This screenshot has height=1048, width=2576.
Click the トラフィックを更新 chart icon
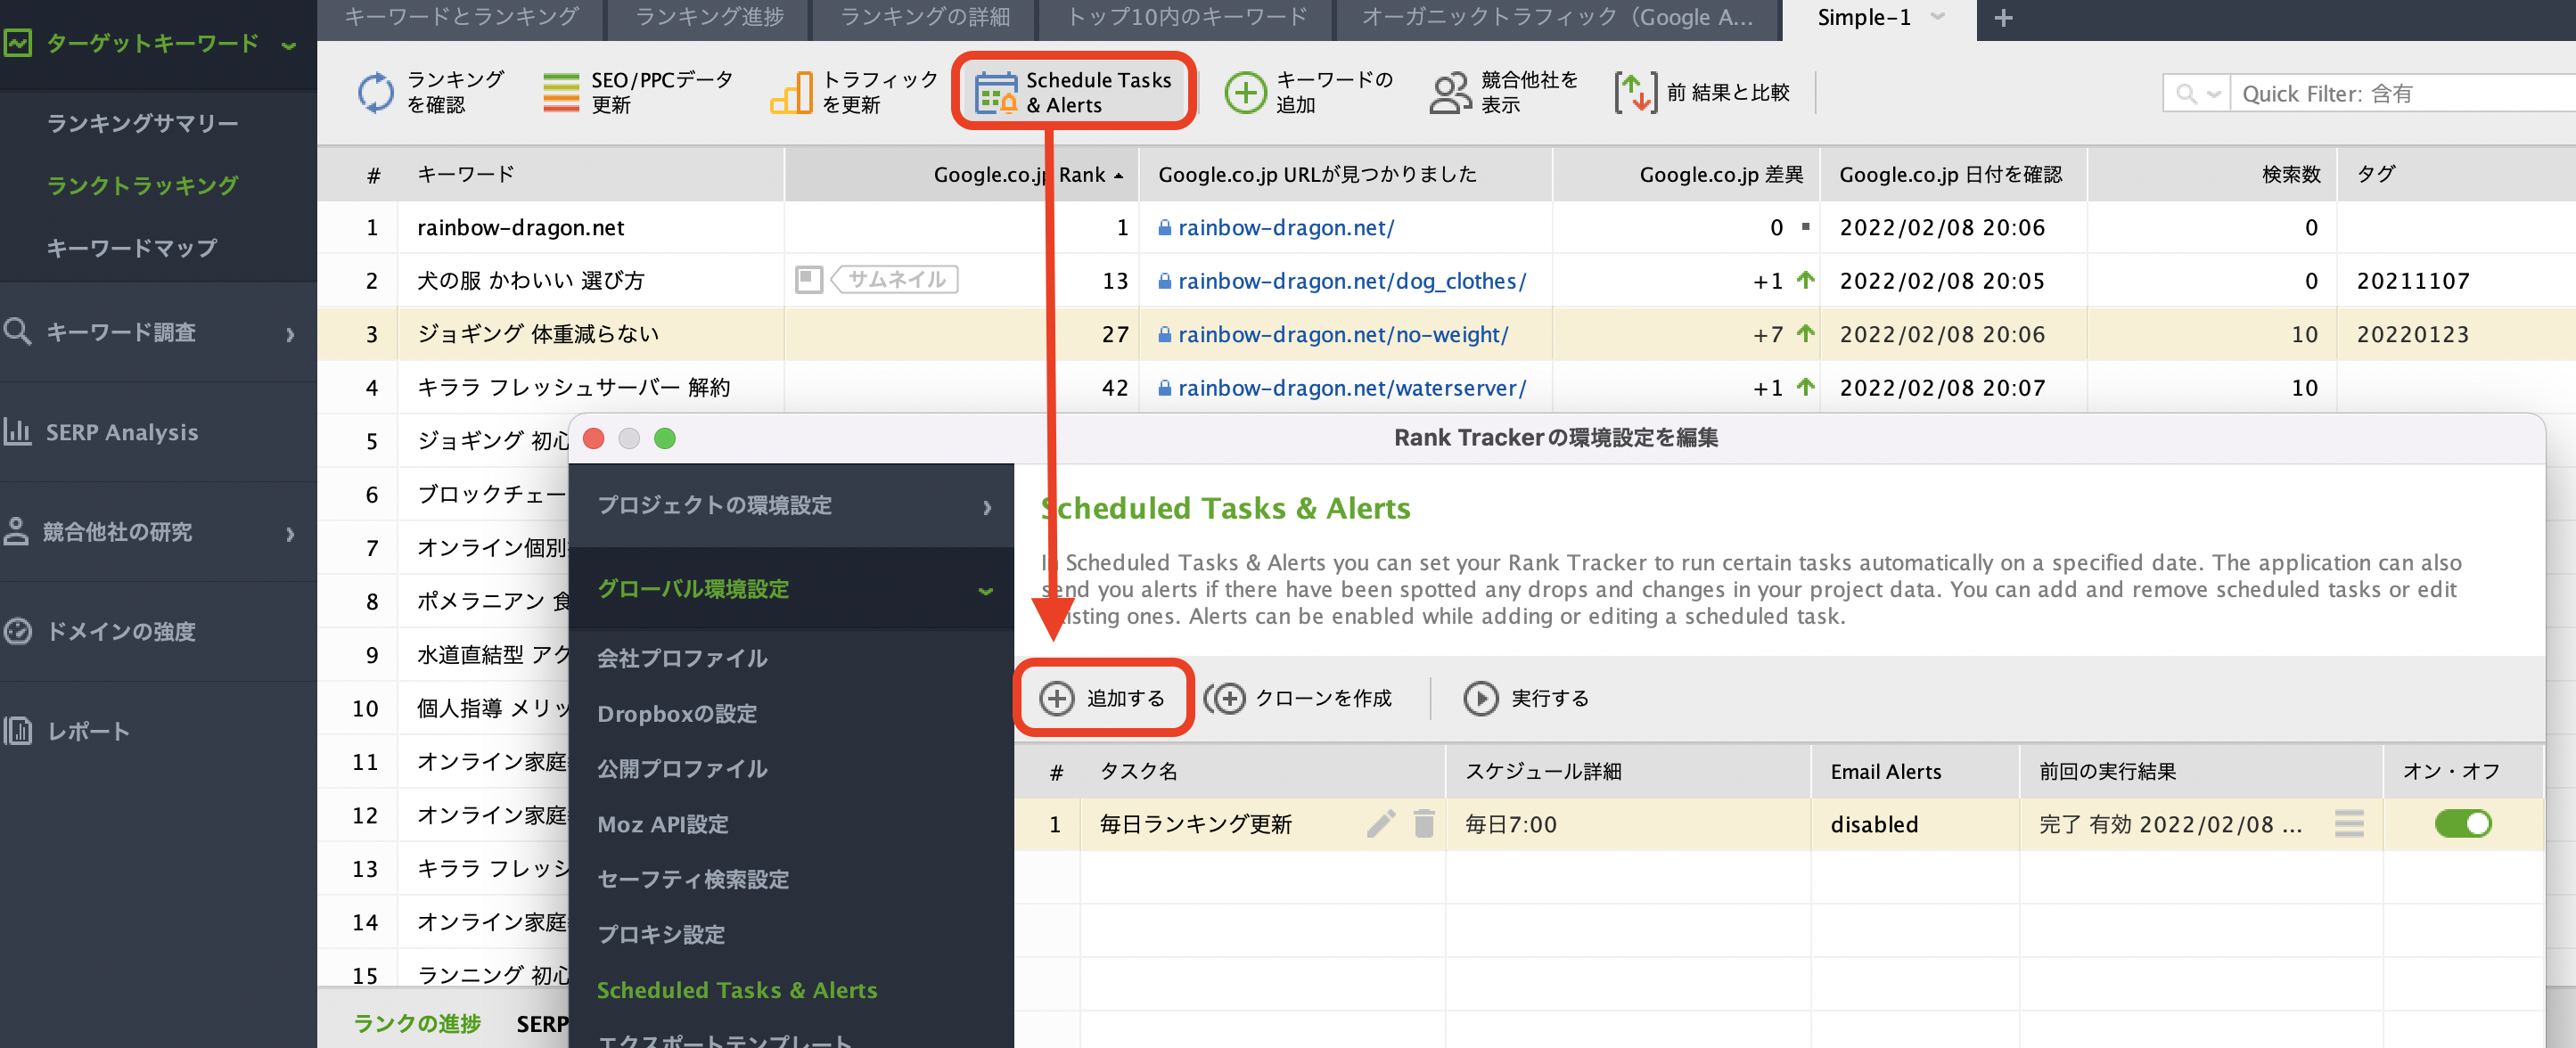click(791, 92)
